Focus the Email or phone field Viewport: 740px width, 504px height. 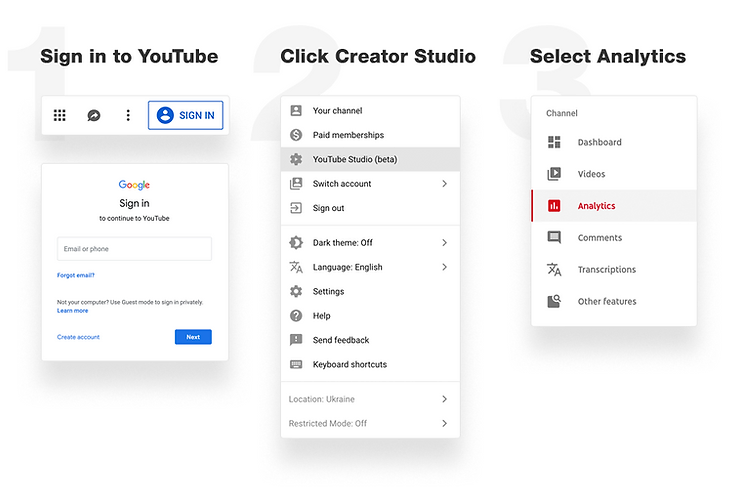tap(134, 249)
